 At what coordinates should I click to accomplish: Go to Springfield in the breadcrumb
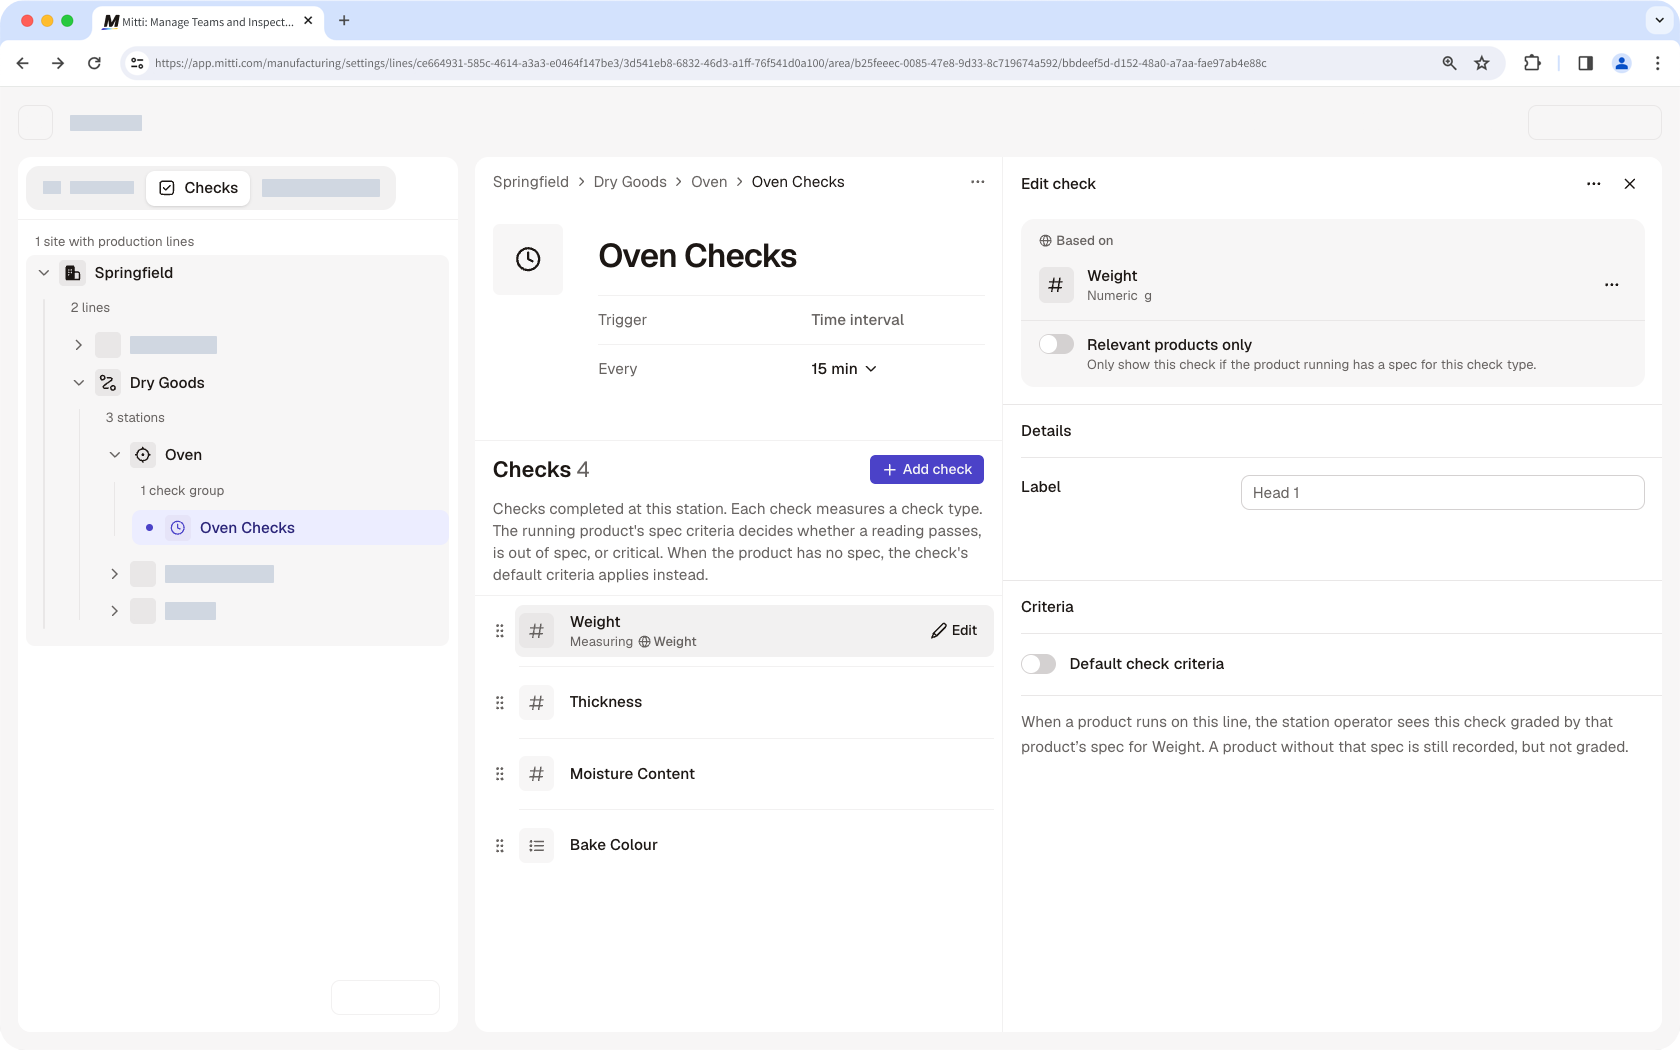531,182
